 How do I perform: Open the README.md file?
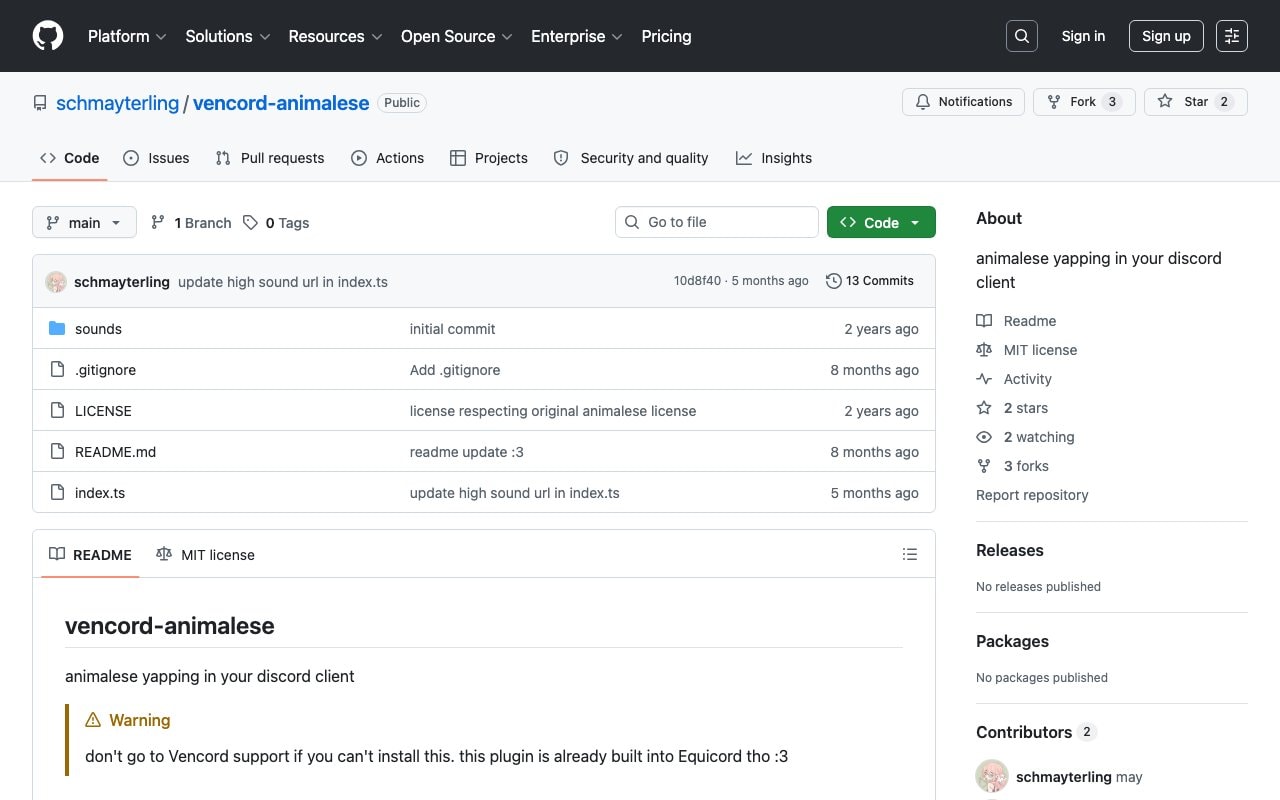(115, 452)
